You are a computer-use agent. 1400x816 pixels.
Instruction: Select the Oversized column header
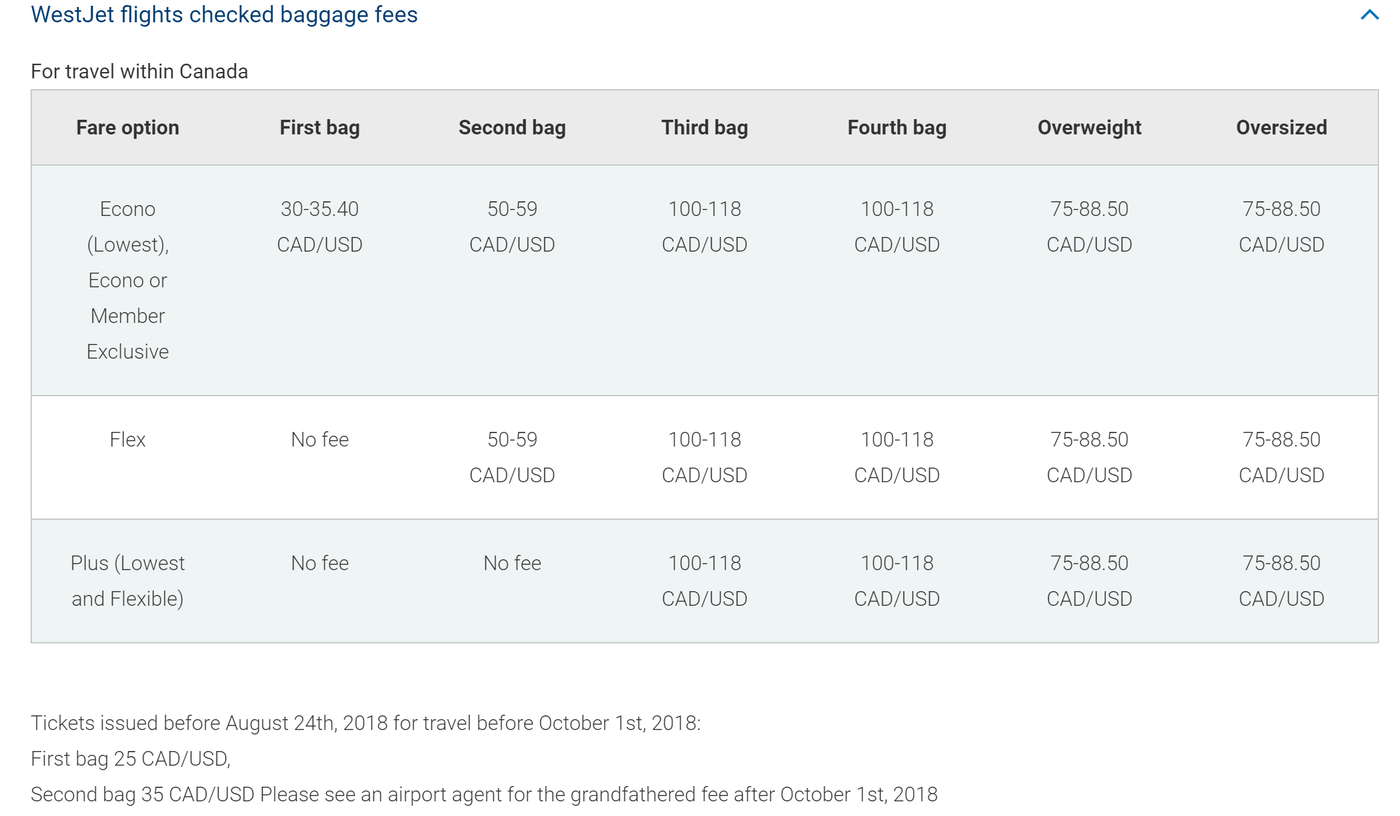point(1281,127)
